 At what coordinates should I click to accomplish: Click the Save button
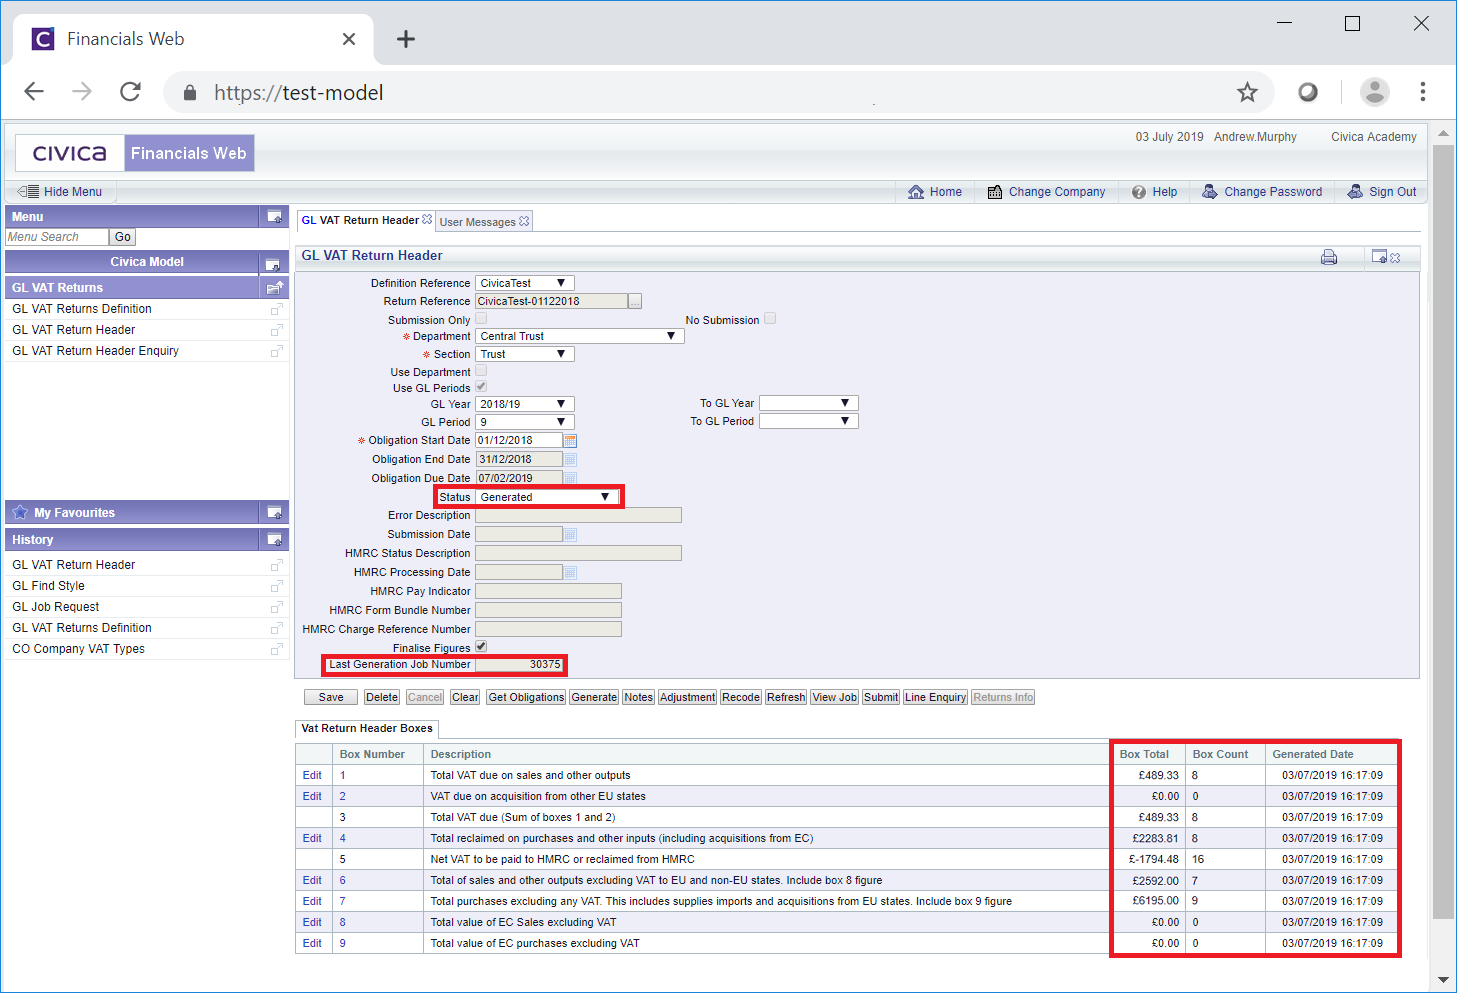[331, 697]
